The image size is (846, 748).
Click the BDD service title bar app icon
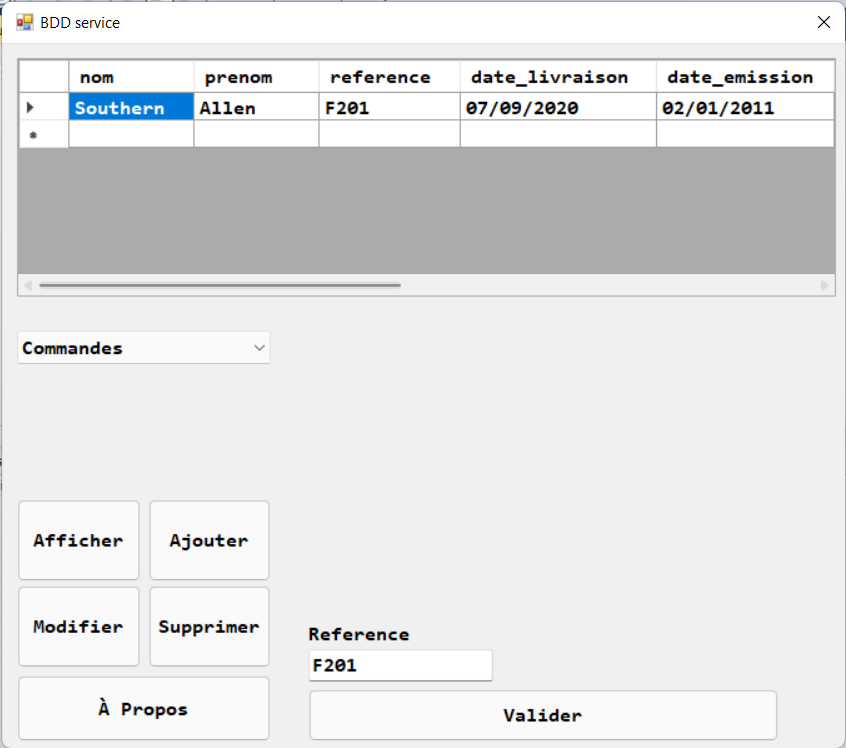pos(22,21)
